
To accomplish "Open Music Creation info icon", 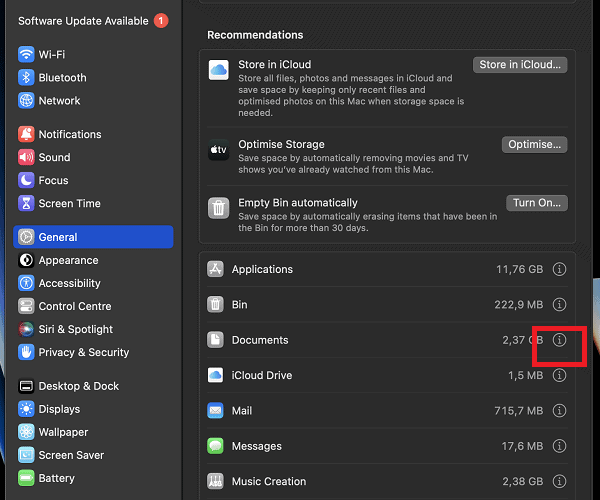I will pyautogui.click(x=559, y=481).
